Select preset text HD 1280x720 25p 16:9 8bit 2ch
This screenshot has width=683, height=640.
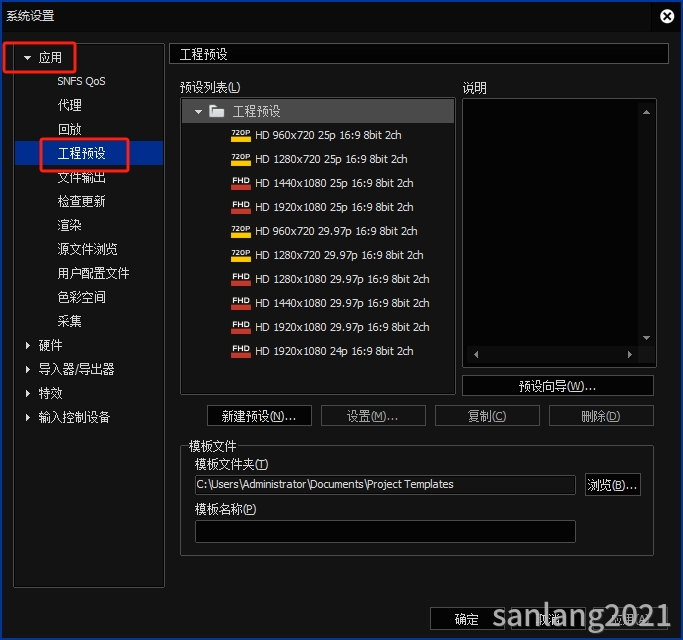coord(331,159)
